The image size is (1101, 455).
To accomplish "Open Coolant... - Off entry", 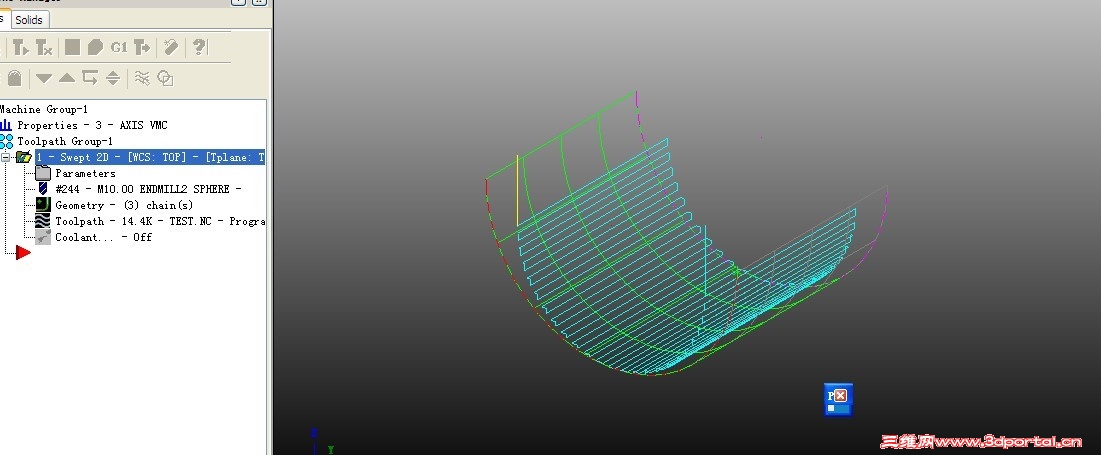I will point(103,237).
